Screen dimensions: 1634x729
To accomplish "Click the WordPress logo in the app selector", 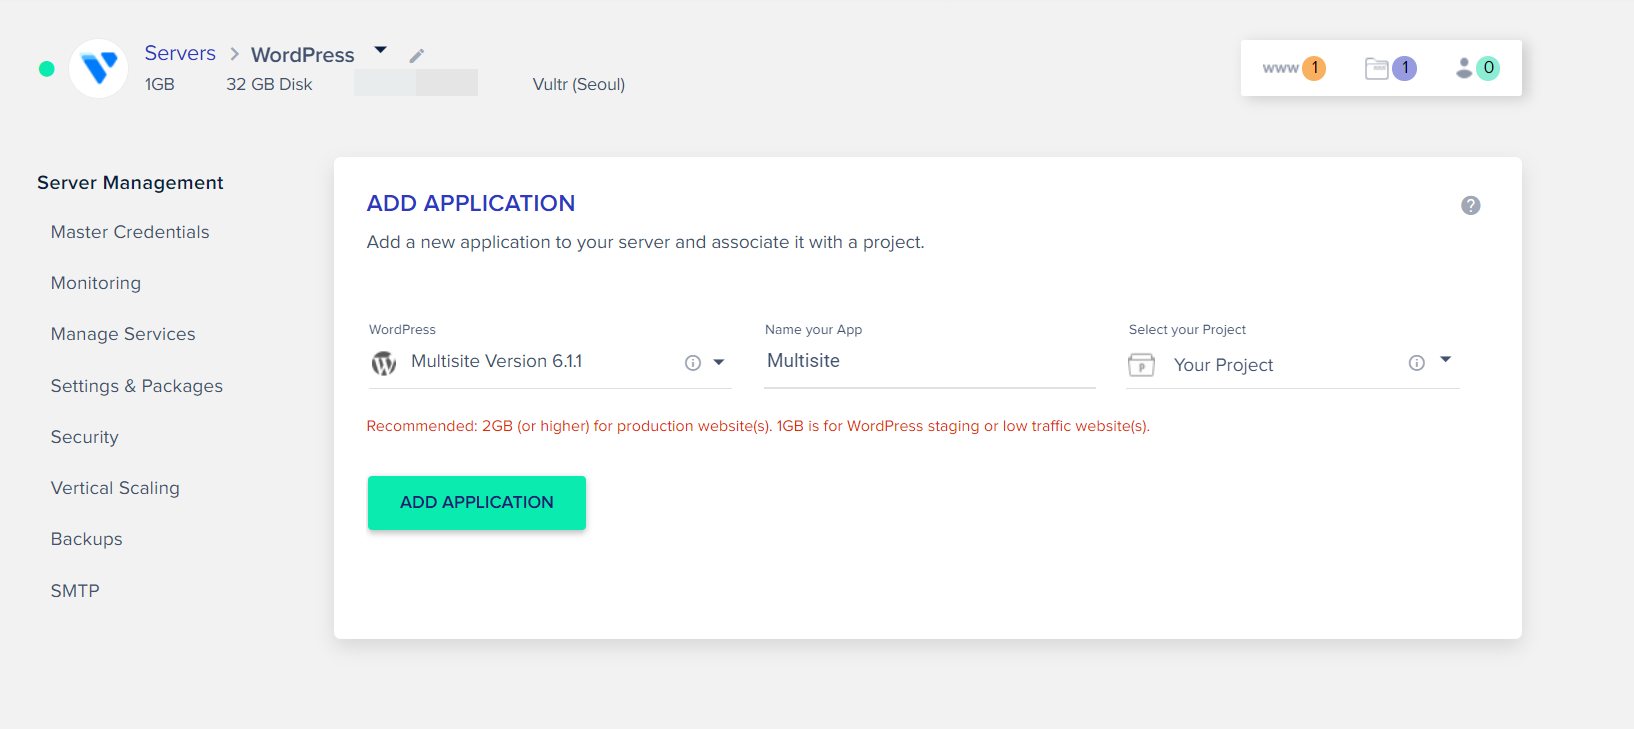I will [x=384, y=363].
